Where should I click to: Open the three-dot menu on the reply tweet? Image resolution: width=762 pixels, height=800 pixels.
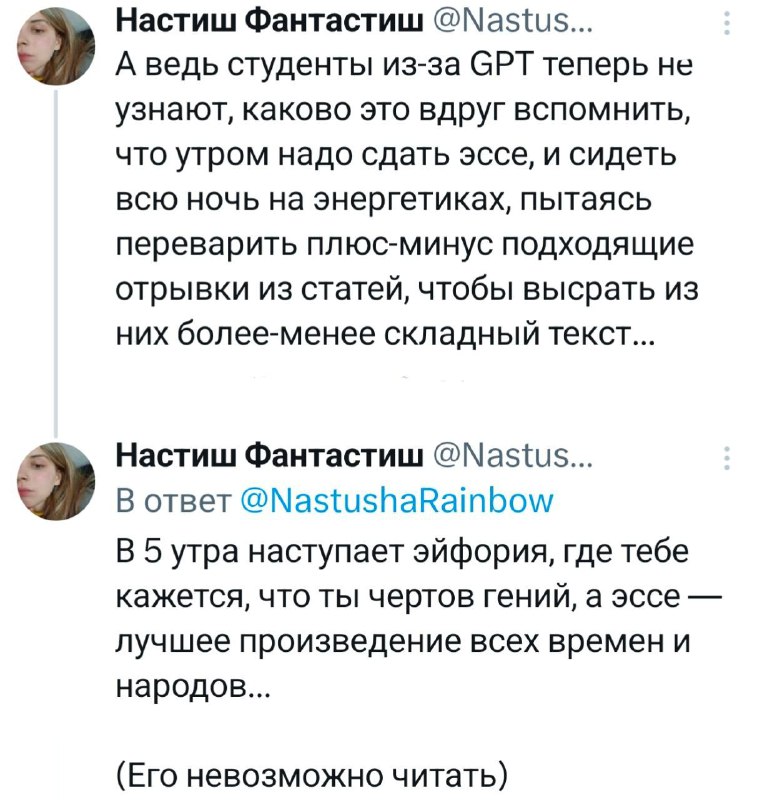(x=726, y=457)
